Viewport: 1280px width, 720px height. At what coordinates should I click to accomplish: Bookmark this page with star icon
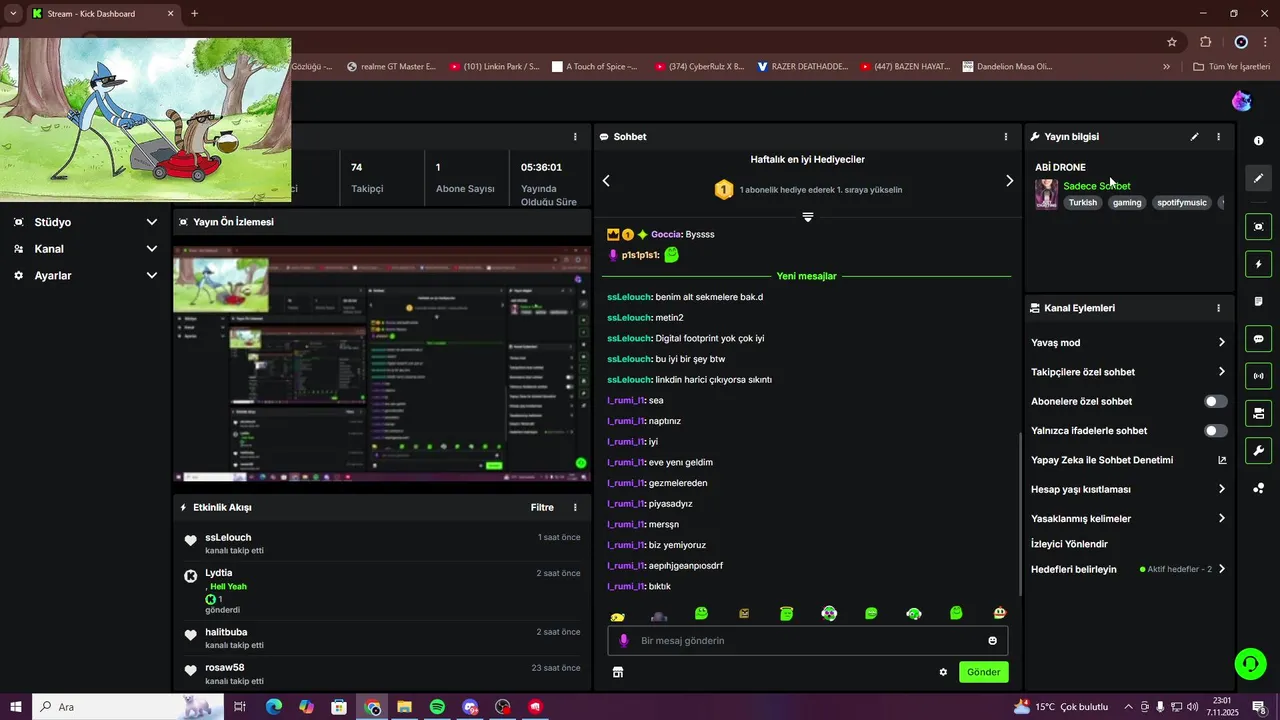coord(1172,42)
